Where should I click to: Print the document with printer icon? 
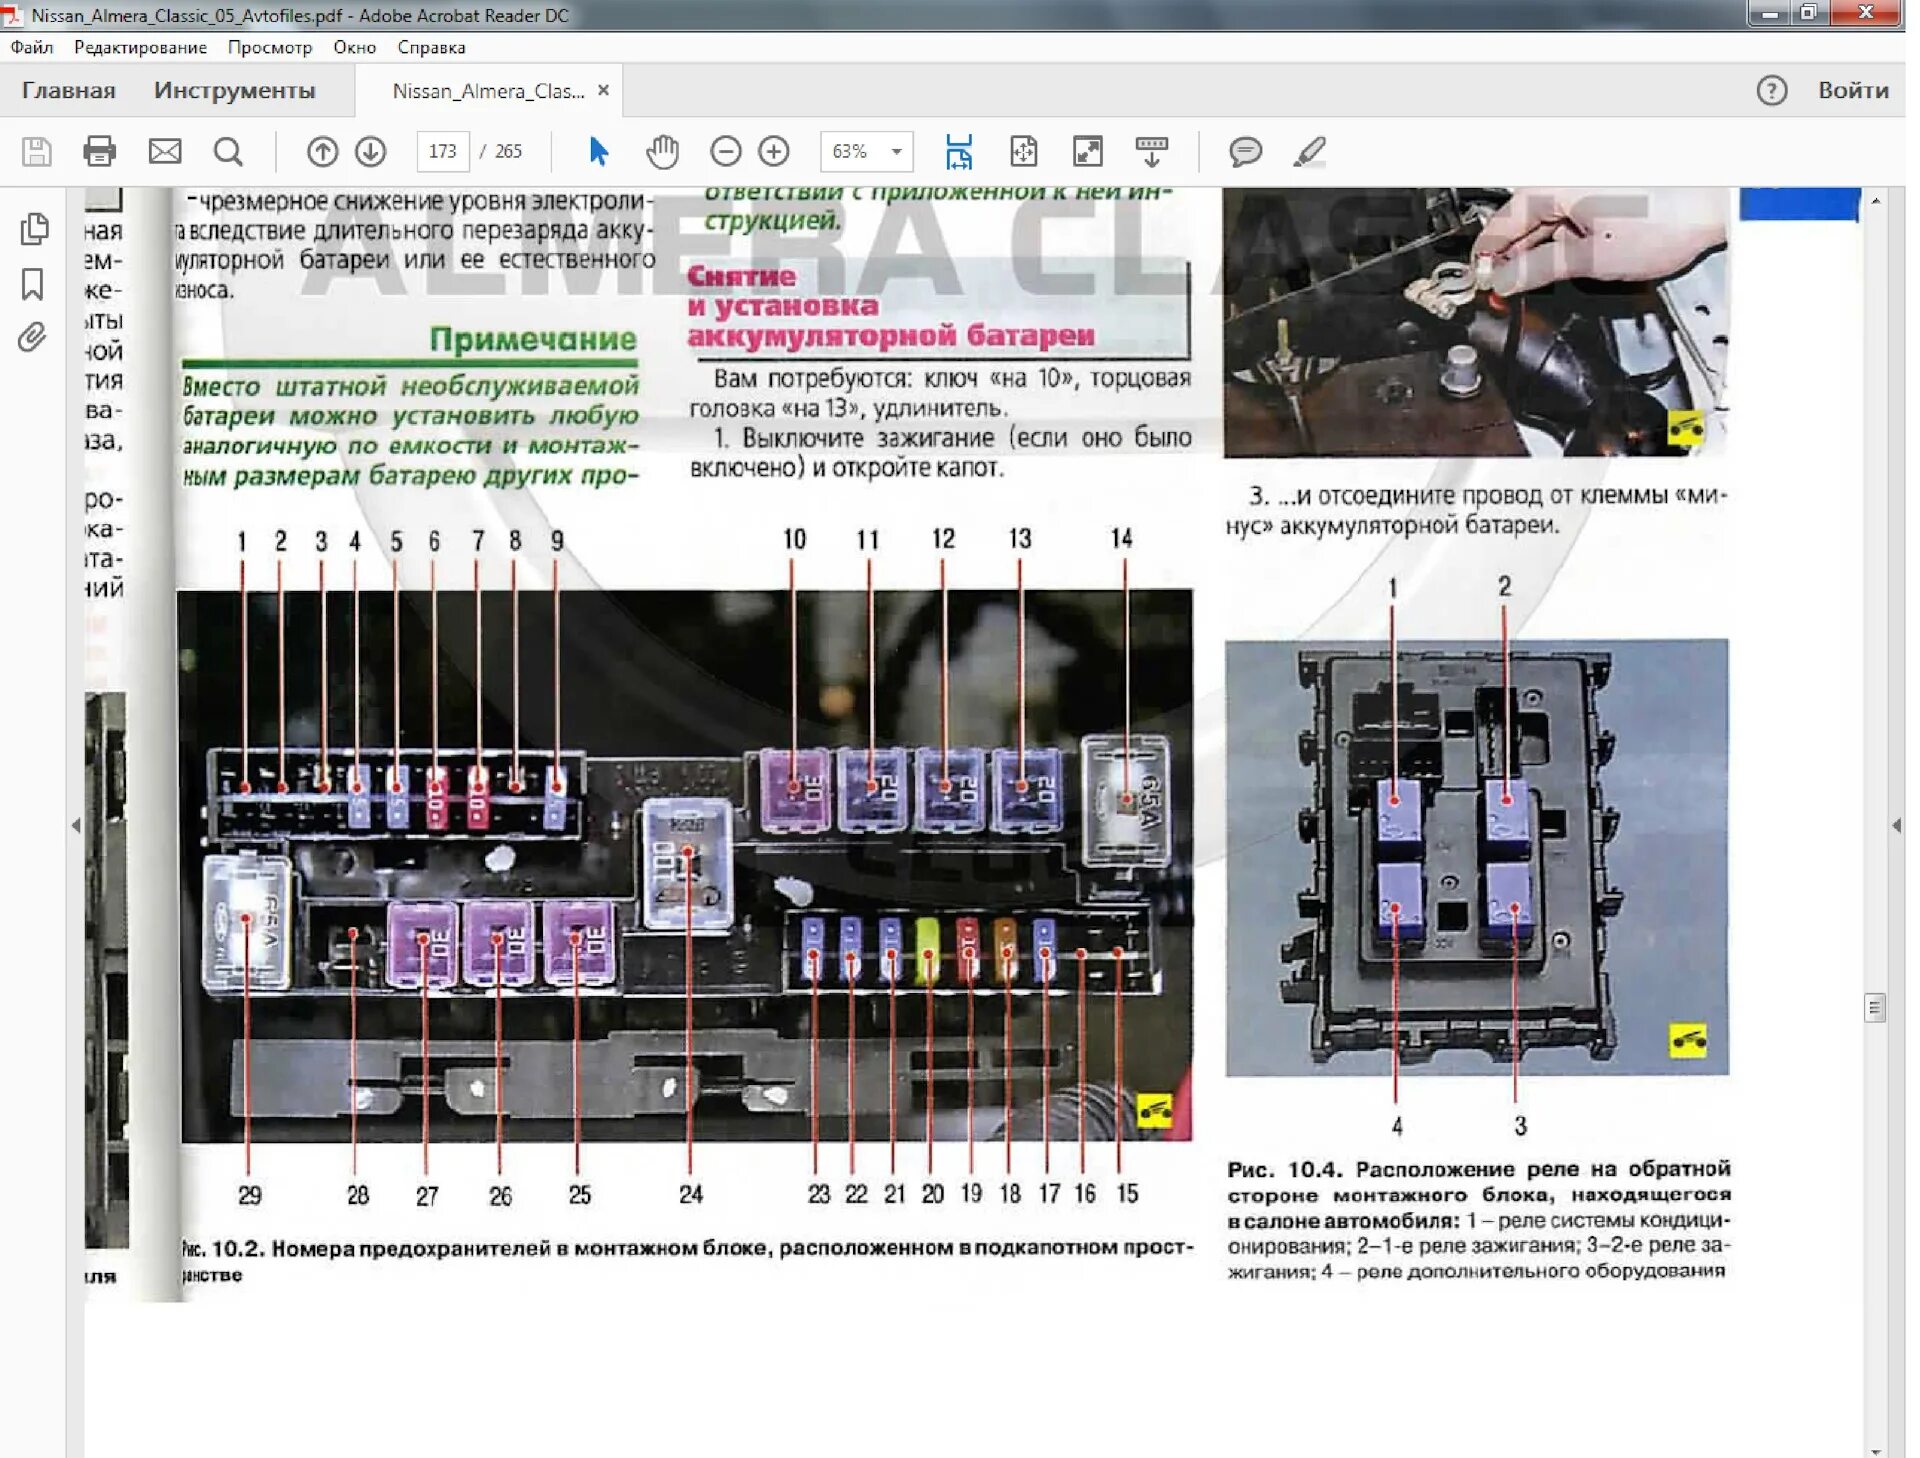tap(99, 152)
